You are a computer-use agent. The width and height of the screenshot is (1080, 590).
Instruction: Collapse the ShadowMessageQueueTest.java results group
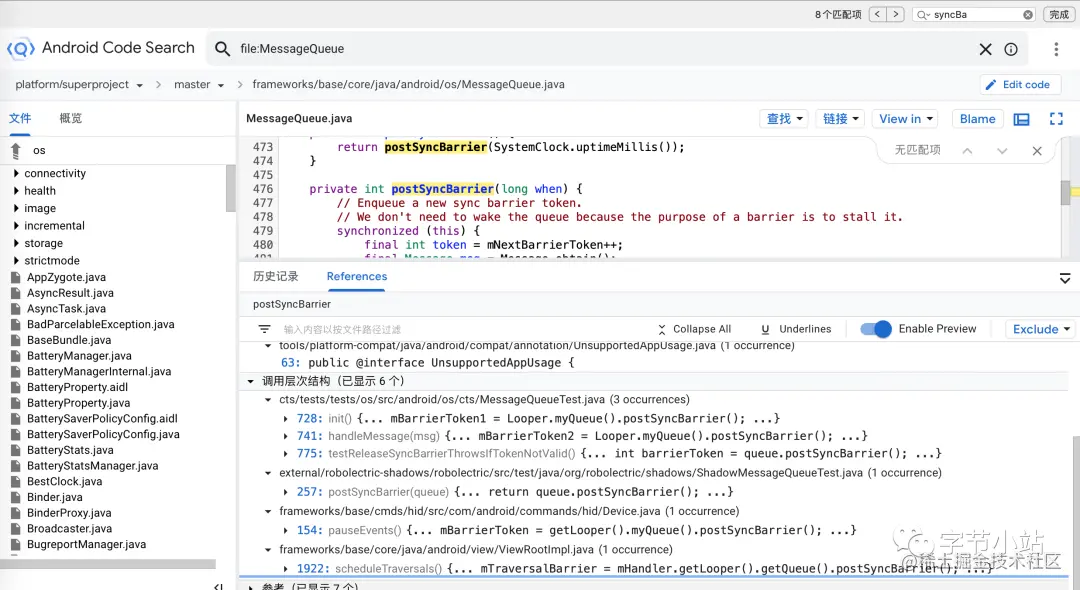click(x=268, y=473)
